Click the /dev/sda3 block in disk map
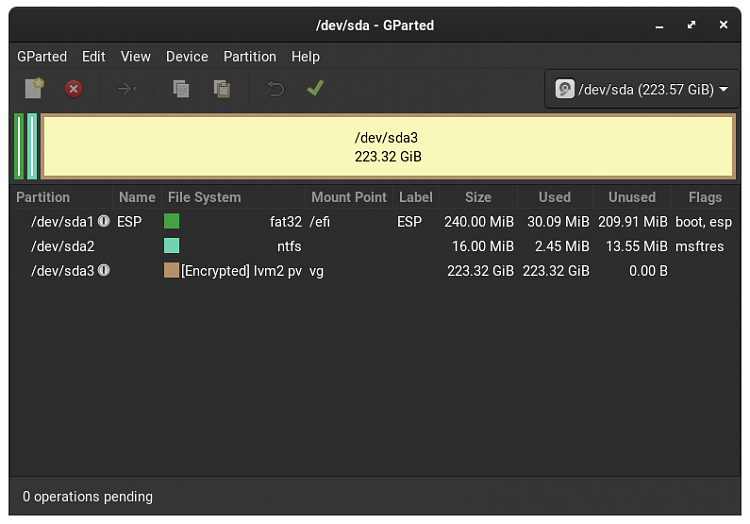This screenshot has width=750, height=524. (x=388, y=147)
